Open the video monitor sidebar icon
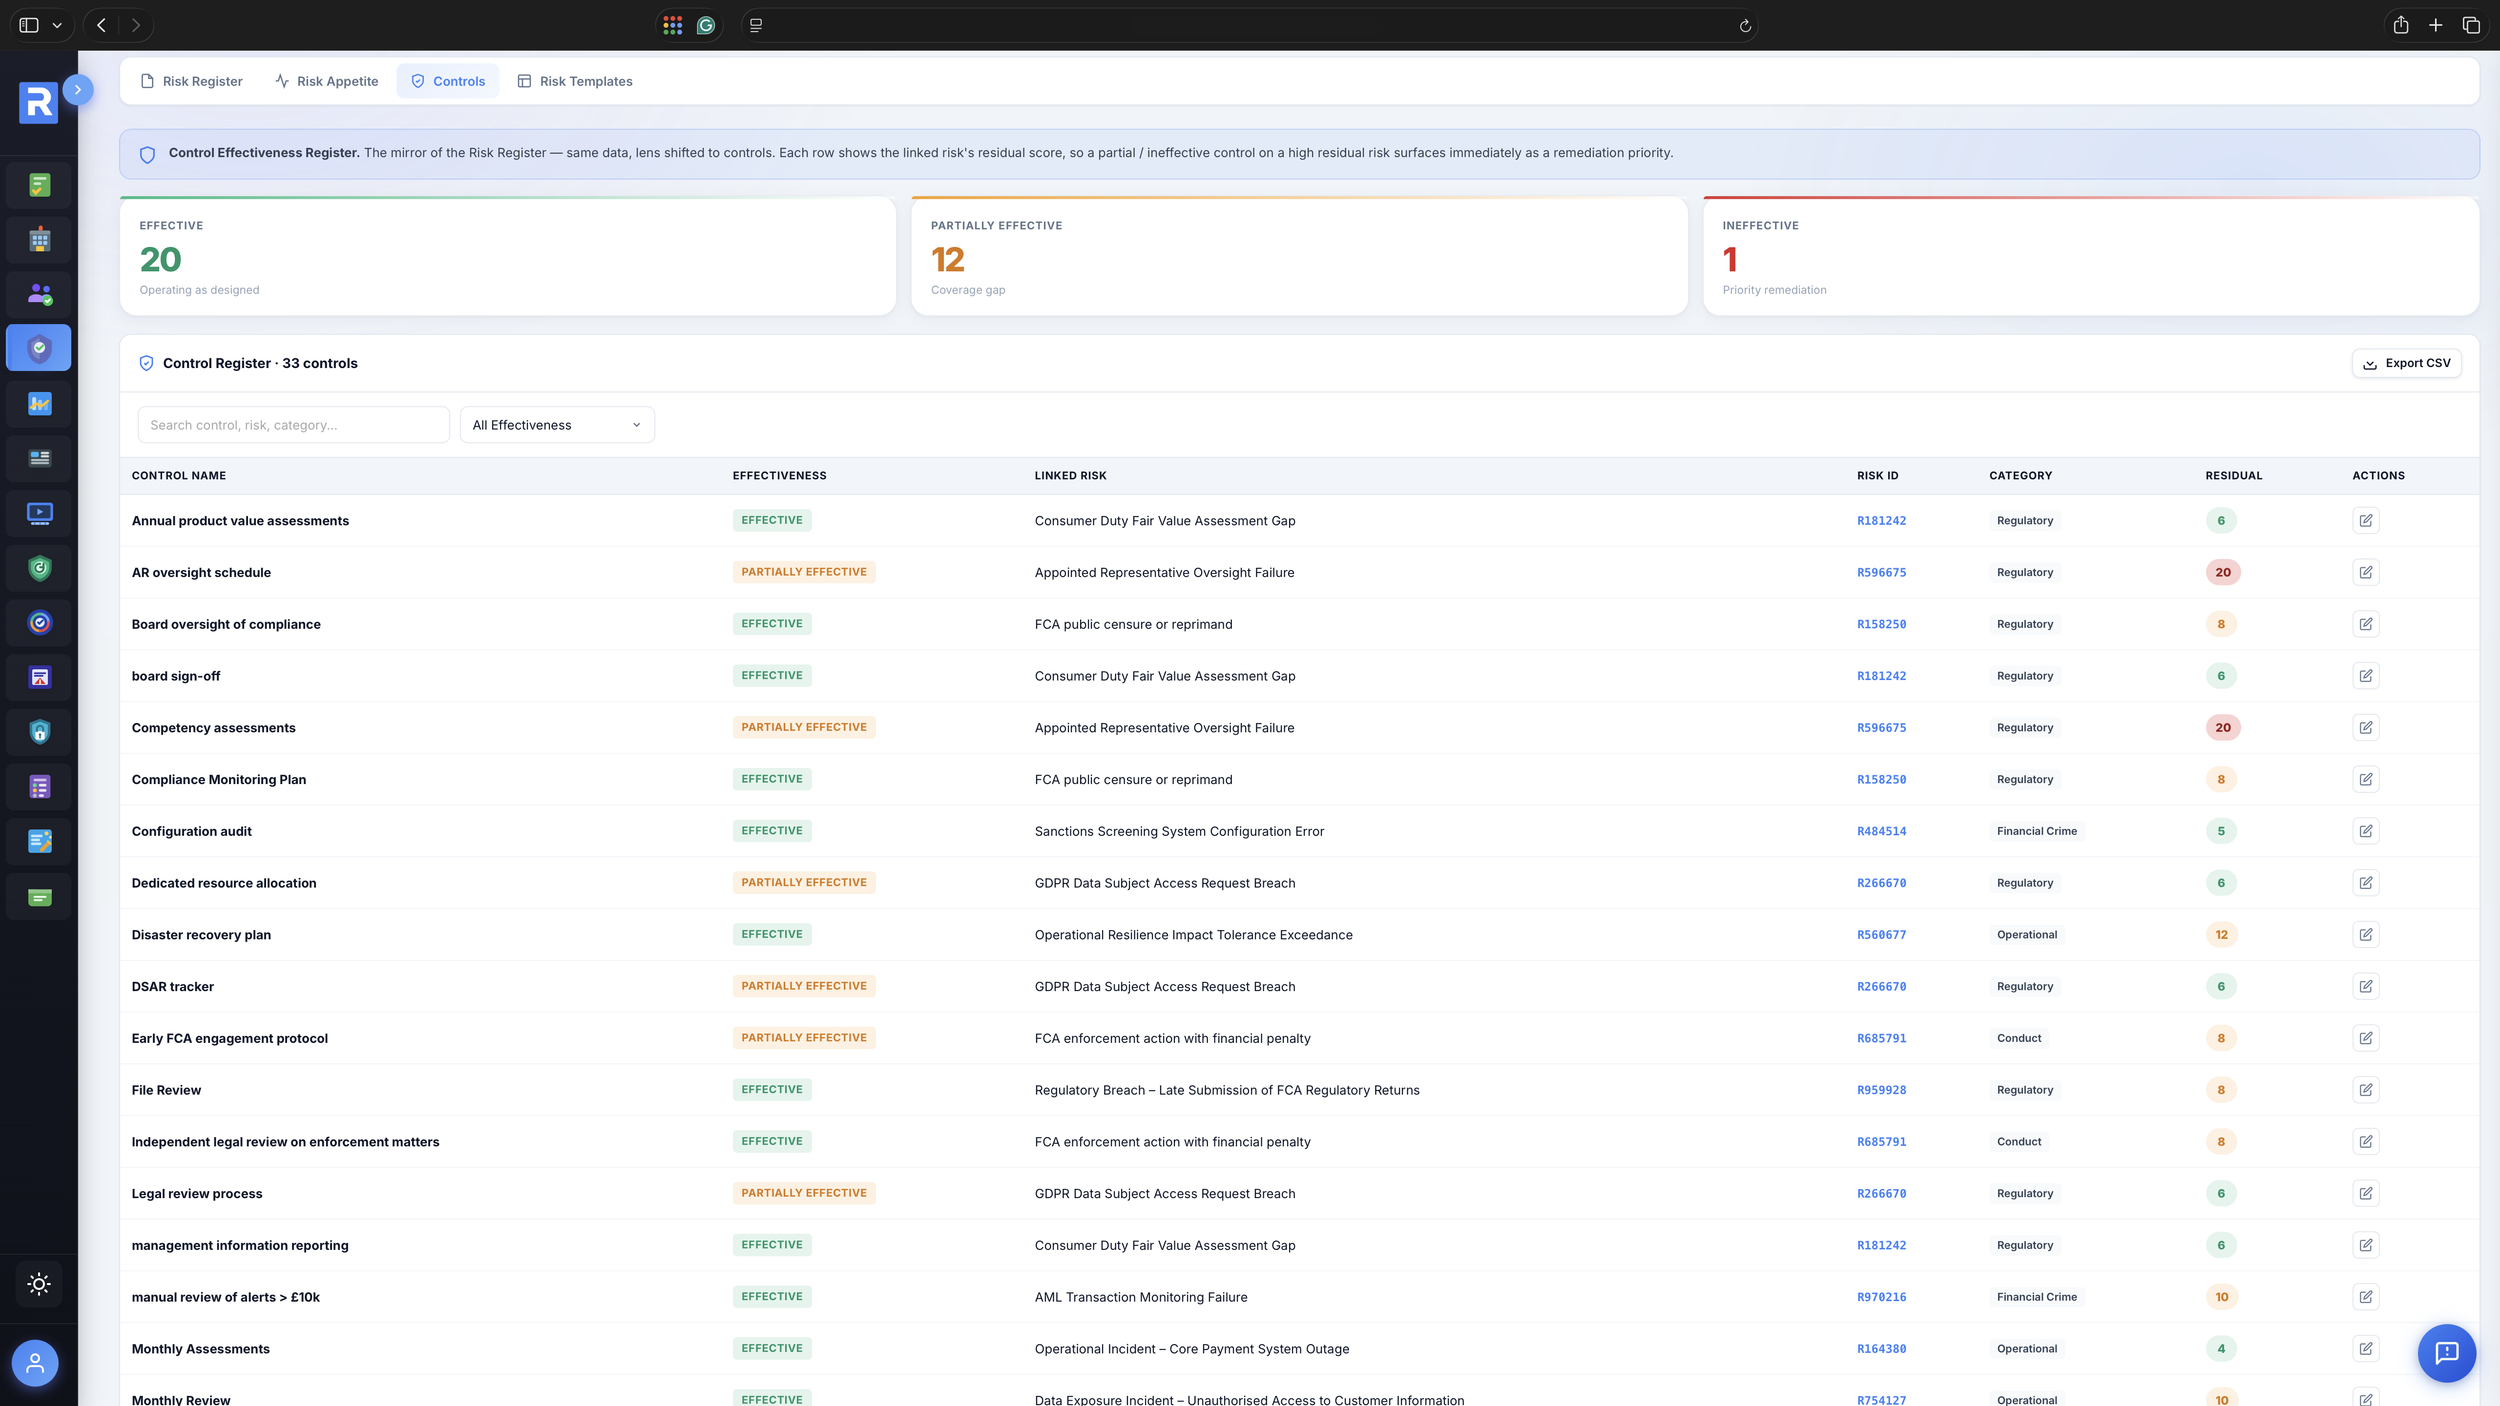Viewport: 2500px width, 1406px height. [x=39, y=513]
